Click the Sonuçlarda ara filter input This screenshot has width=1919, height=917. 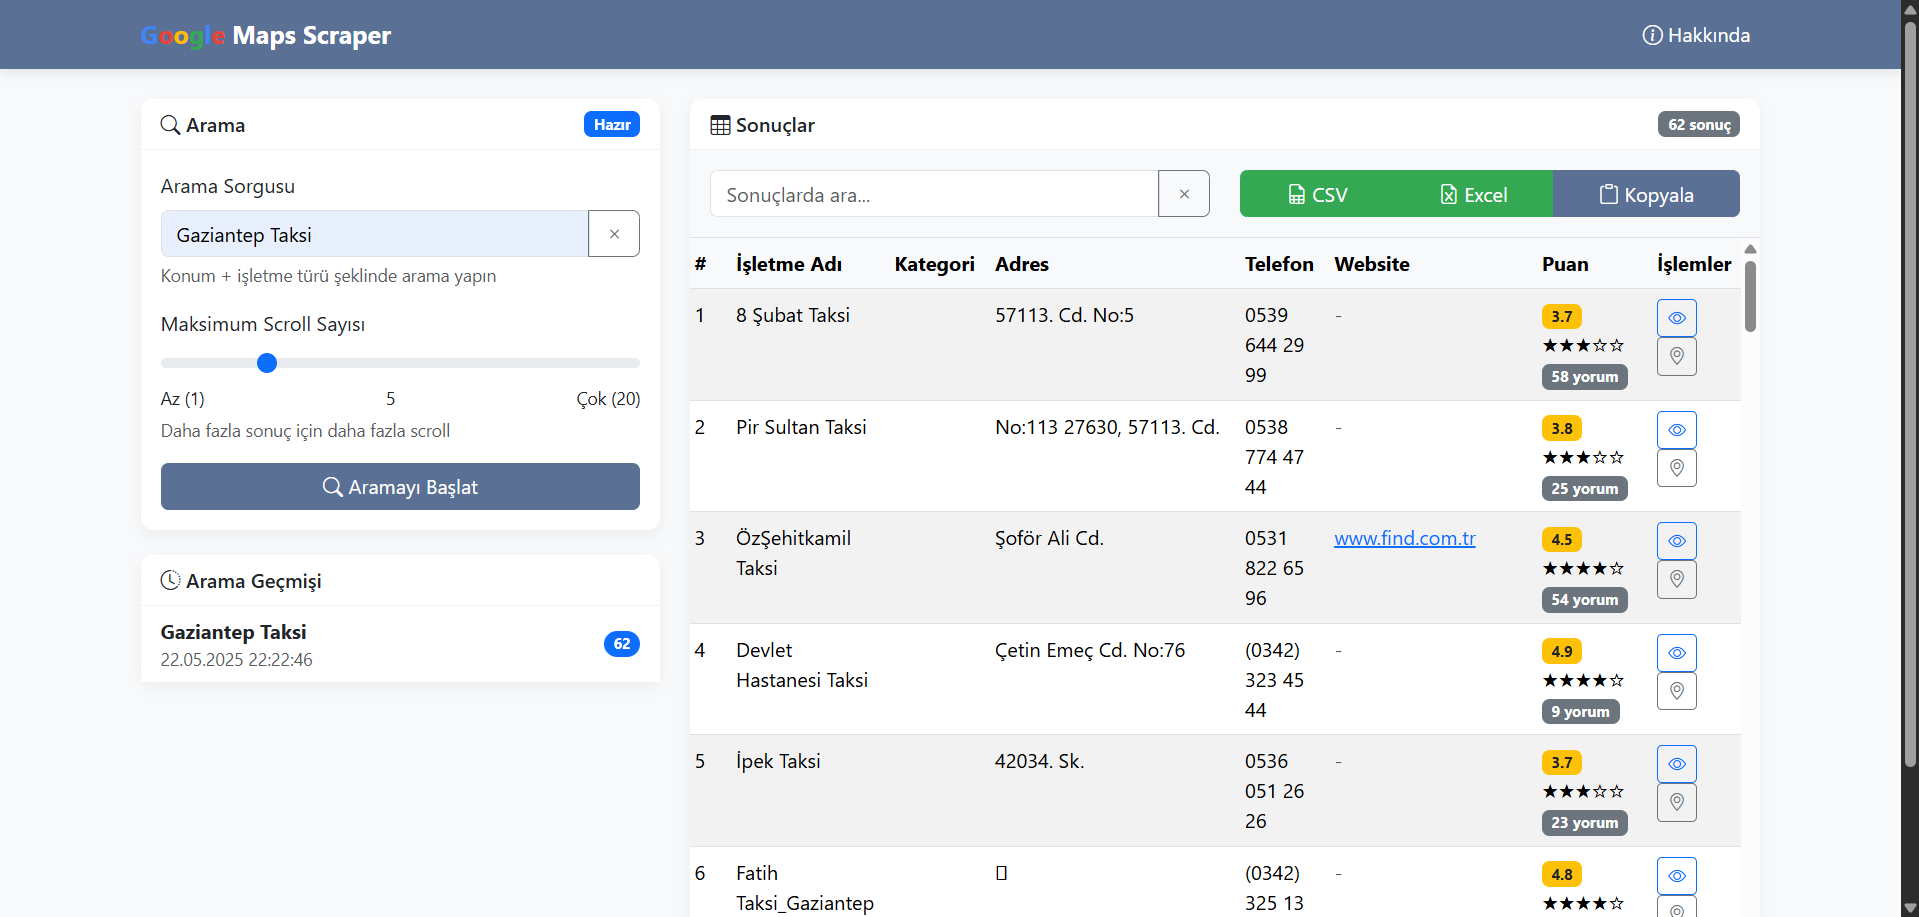[933, 194]
